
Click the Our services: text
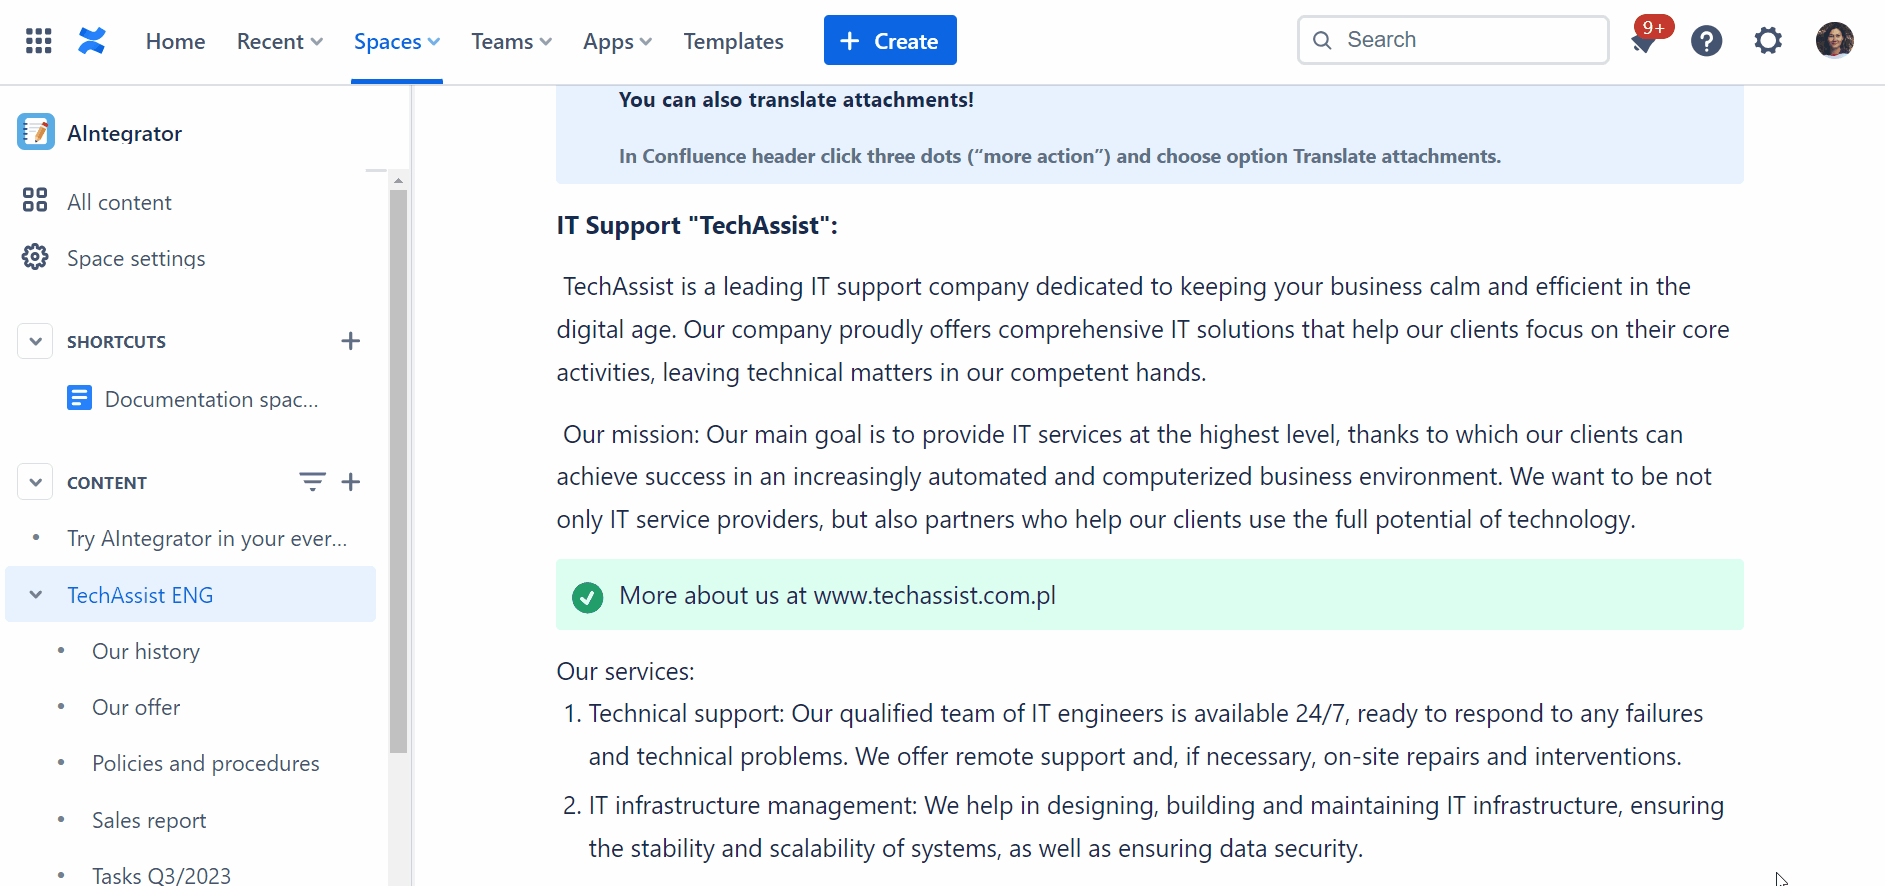[625, 671]
